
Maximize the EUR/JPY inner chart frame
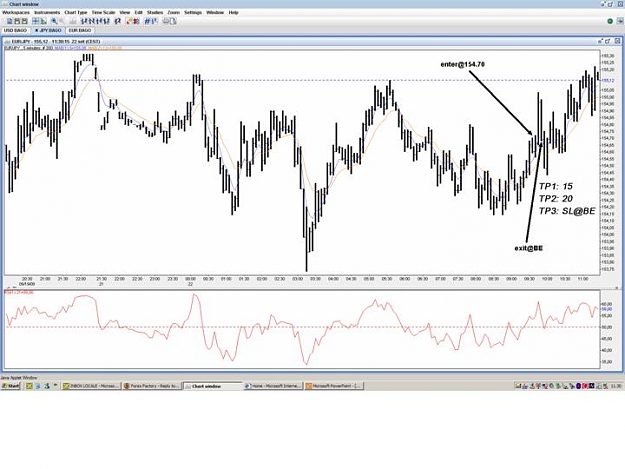(x=608, y=41)
